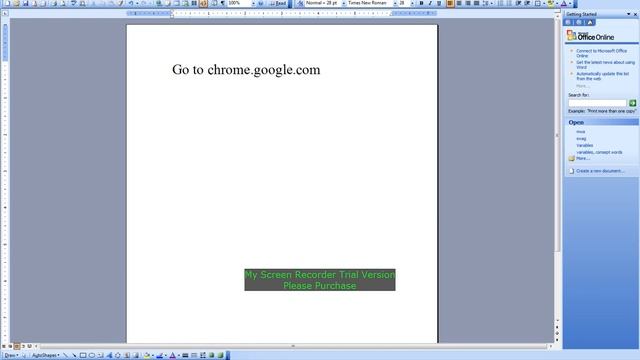Switch to Read layout
This screenshot has width=640, height=360.
pos(278,3)
